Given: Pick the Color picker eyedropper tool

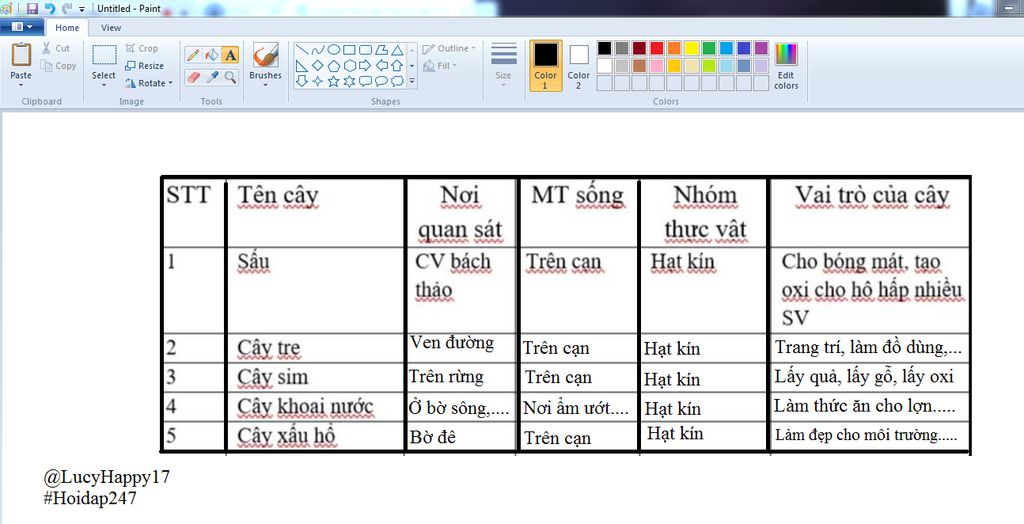Looking at the screenshot, I should pos(212,77).
